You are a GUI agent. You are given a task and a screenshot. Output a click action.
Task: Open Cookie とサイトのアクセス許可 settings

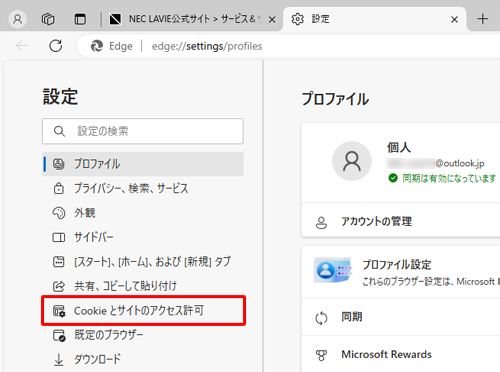143,310
